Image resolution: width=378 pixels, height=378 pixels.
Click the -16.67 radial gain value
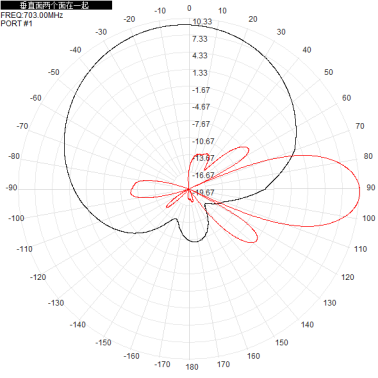point(203,175)
